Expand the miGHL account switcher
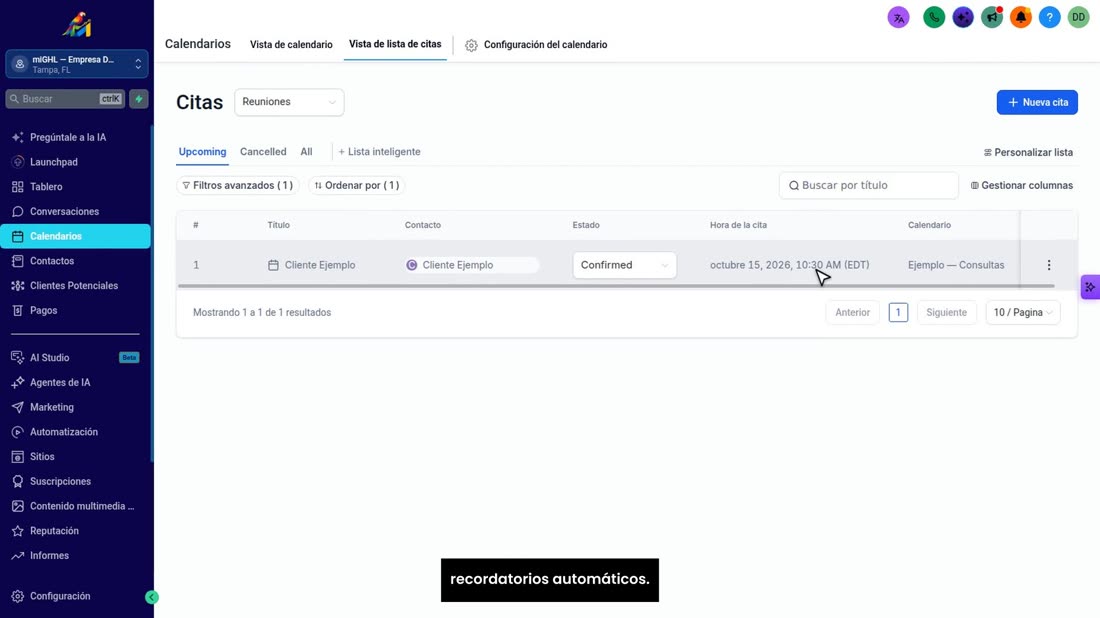Viewport: 1100px width, 618px height. point(76,64)
